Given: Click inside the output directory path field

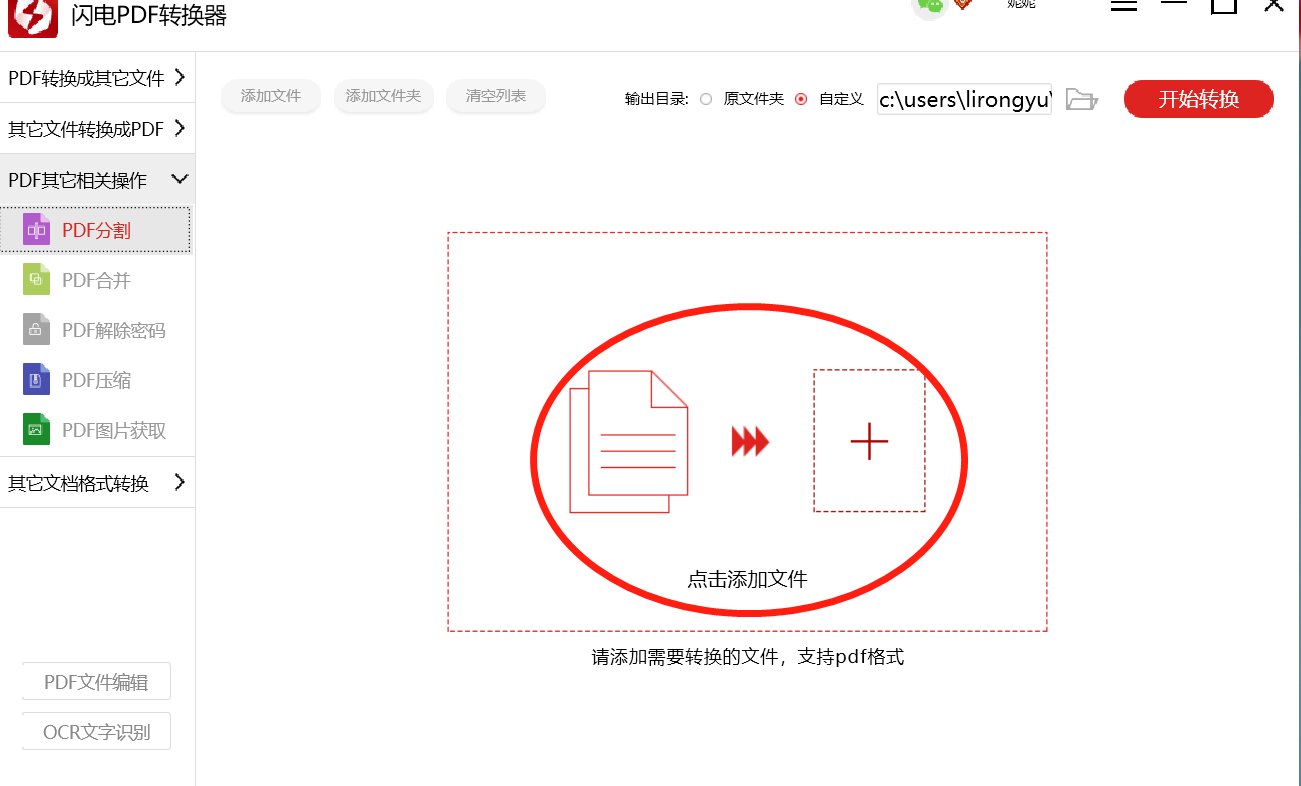Looking at the screenshot, I should 963,99.
